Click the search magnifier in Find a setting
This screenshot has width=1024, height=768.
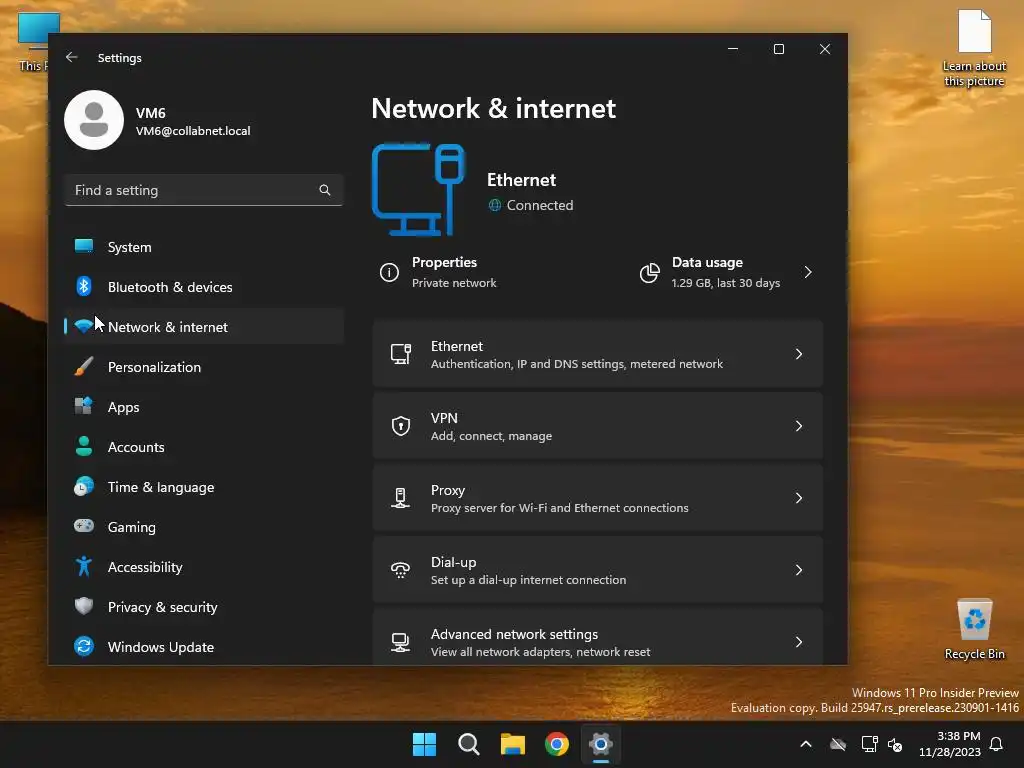[325, 190]
